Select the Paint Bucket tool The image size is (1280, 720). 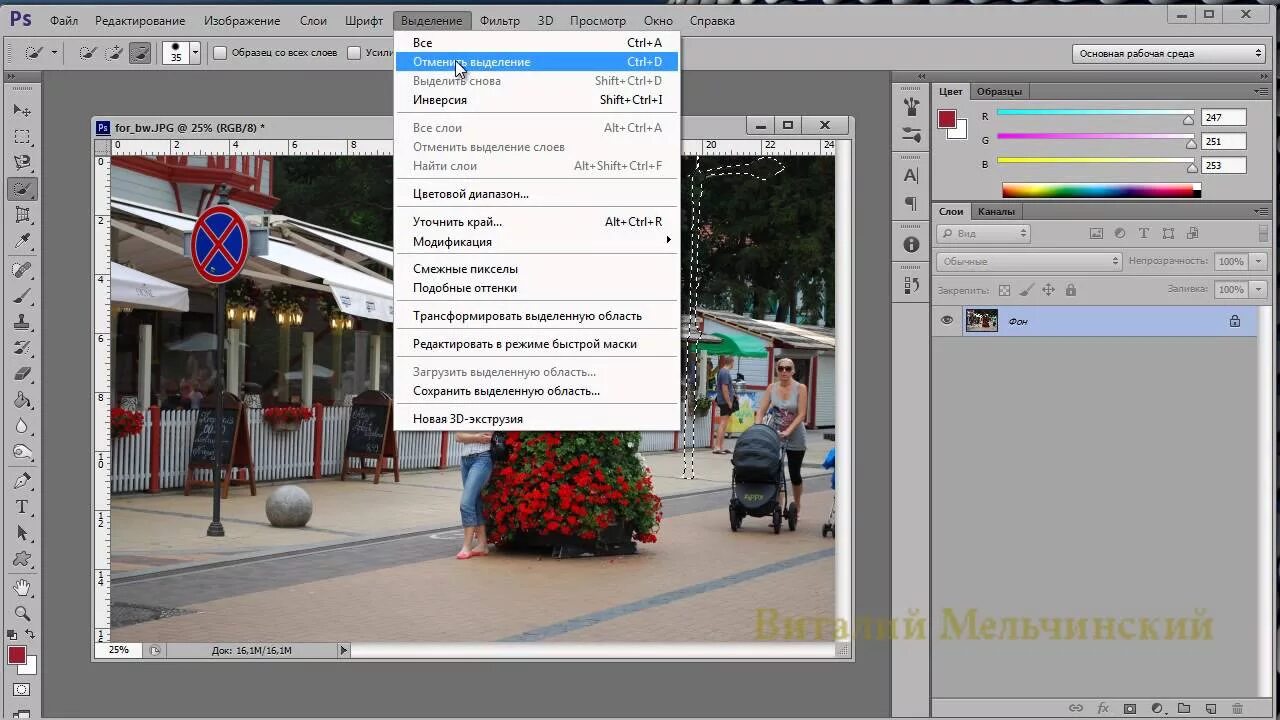coord(22,400)
